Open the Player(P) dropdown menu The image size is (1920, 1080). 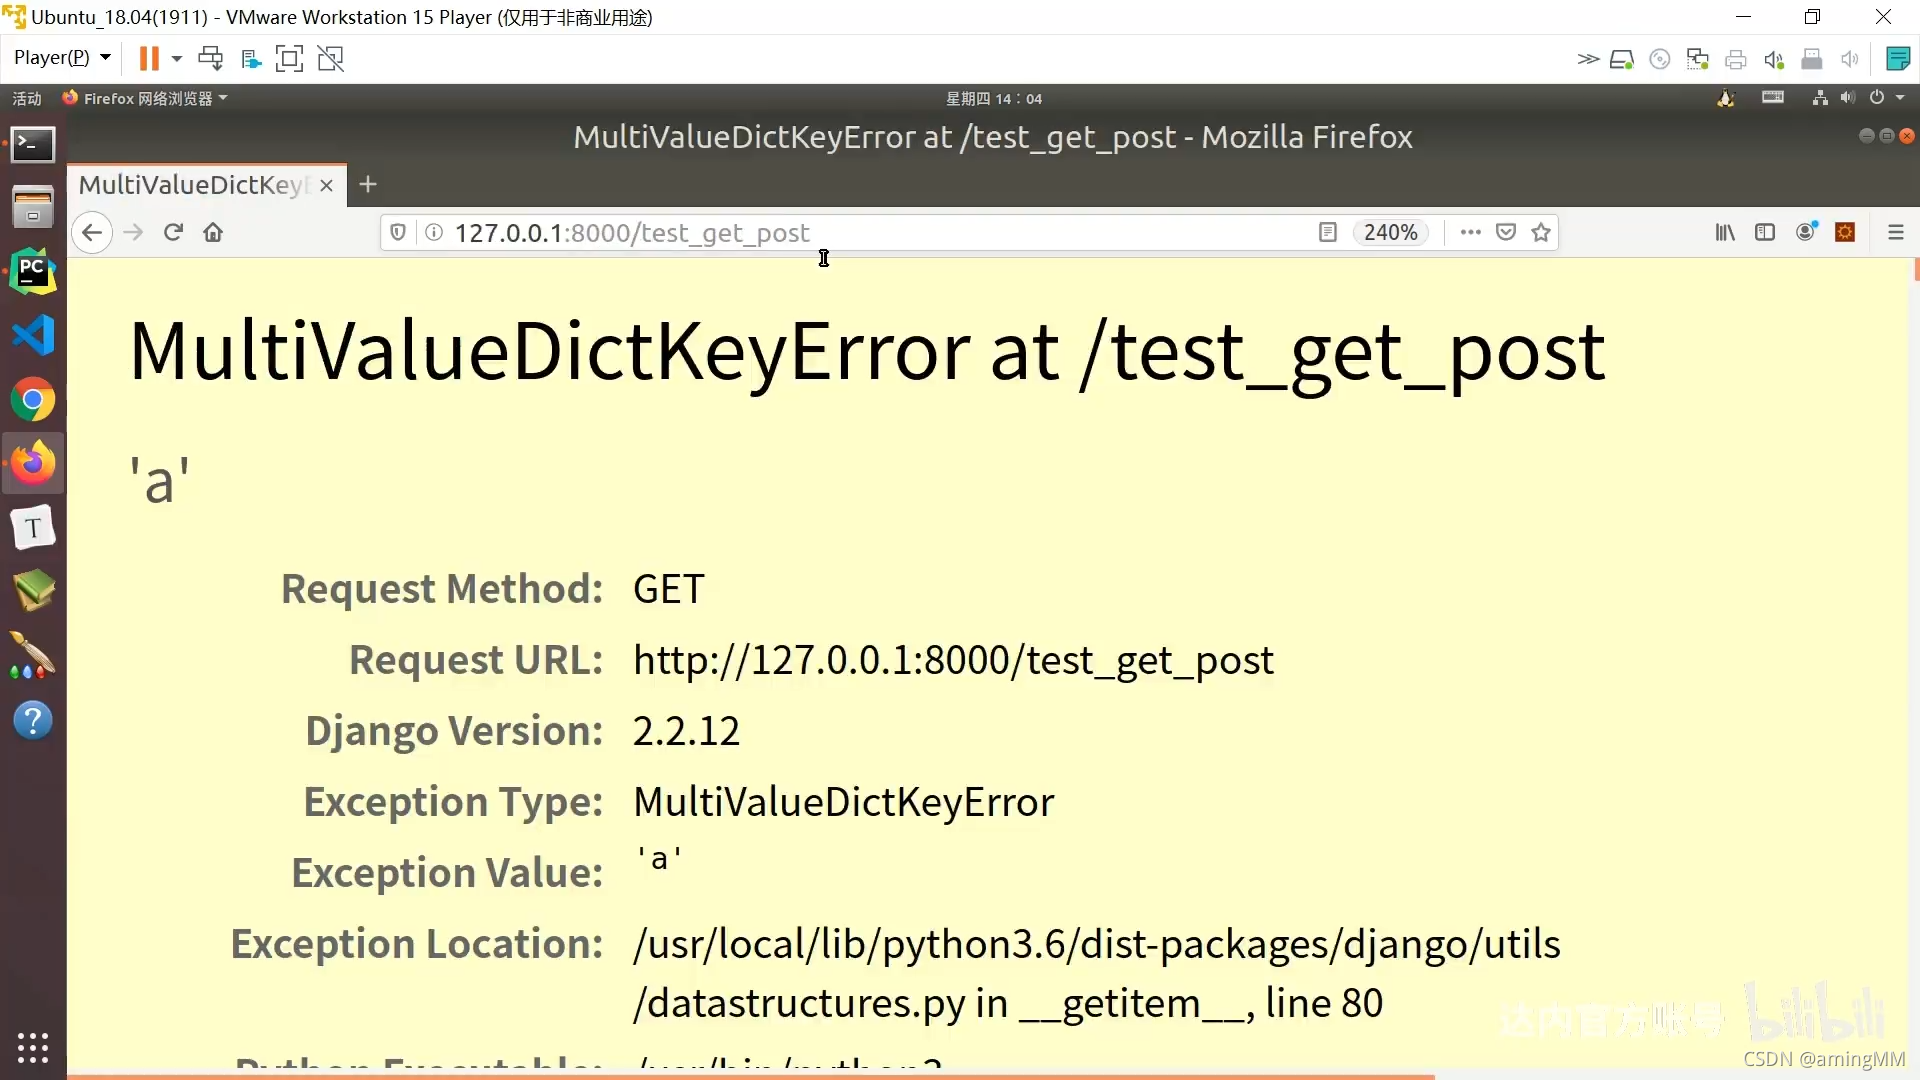point(61,58)
